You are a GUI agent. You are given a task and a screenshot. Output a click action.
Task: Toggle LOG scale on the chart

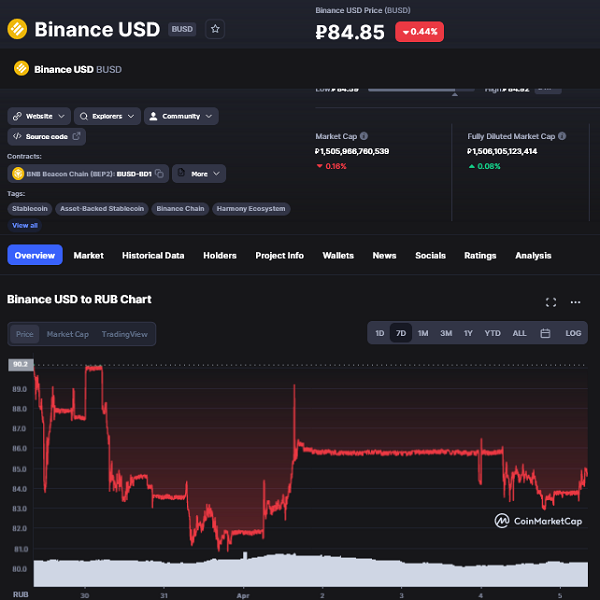click(573, 333)
